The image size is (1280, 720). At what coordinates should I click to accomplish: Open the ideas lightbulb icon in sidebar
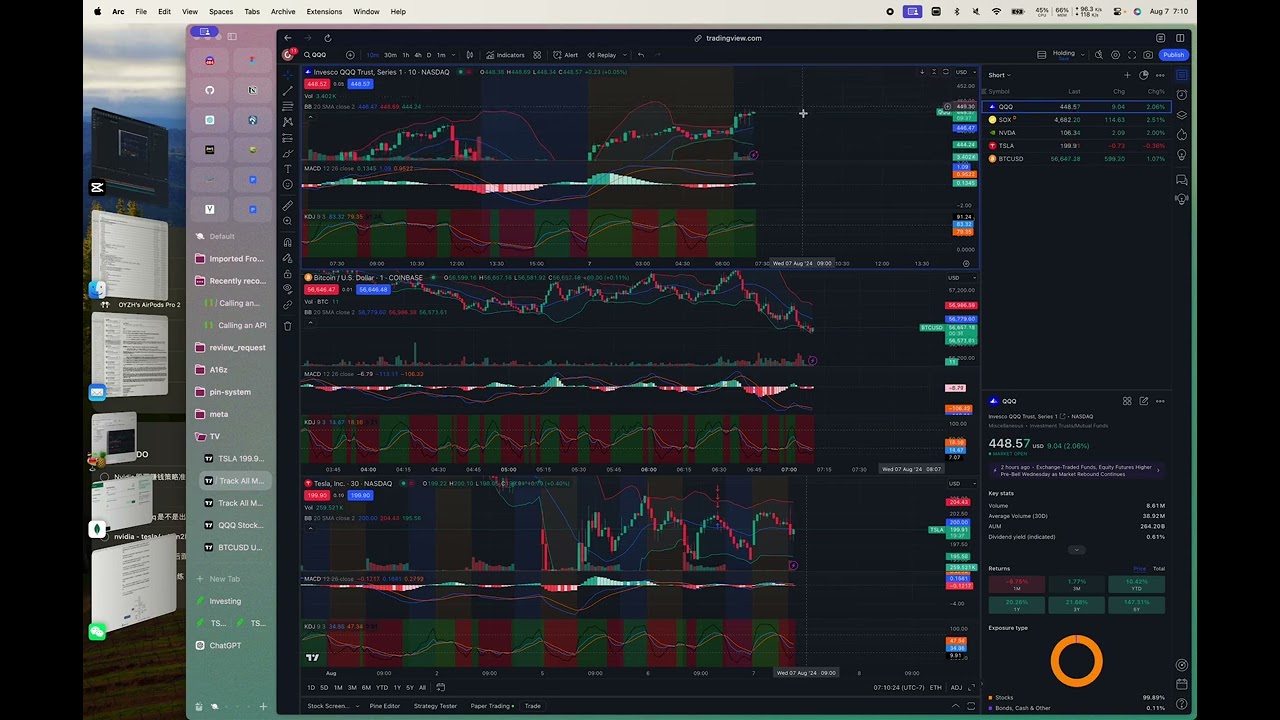[1181, 155]
